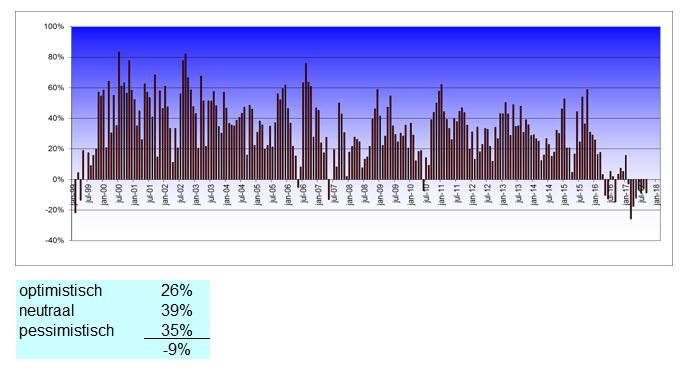Viewport: 686px width, 373px height.
Task: Click the pessimistisch row label
Action: [x=66, y=331]
